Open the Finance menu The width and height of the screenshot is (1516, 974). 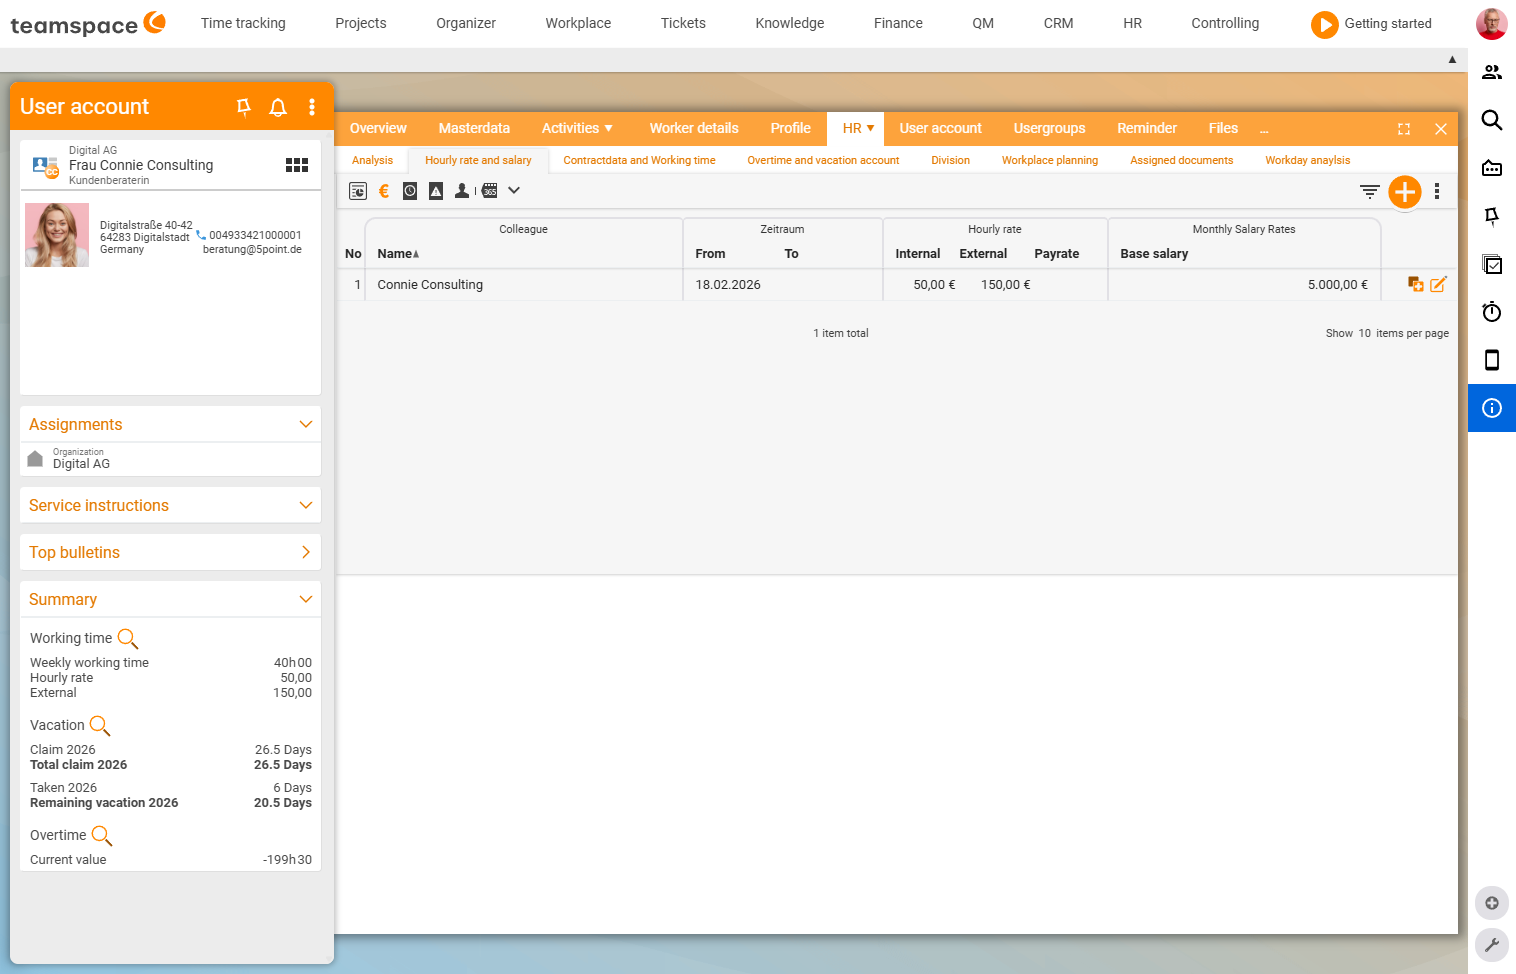coord(898,23)
